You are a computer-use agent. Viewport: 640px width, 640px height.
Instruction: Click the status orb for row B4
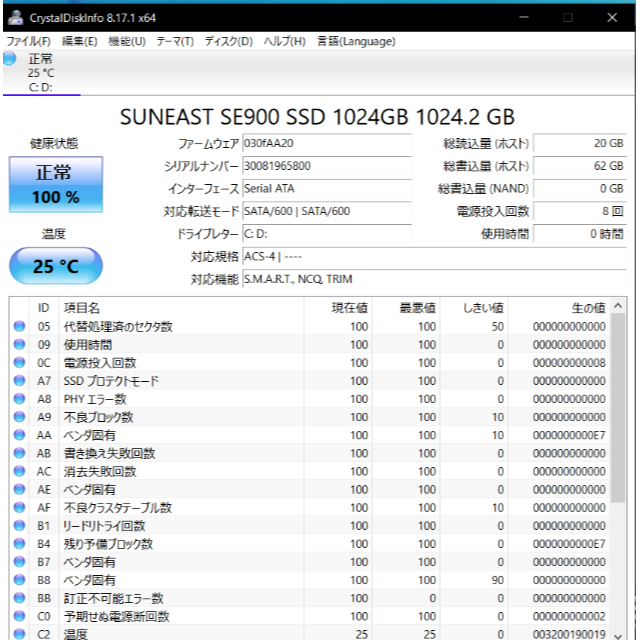(x=19, y=544)
